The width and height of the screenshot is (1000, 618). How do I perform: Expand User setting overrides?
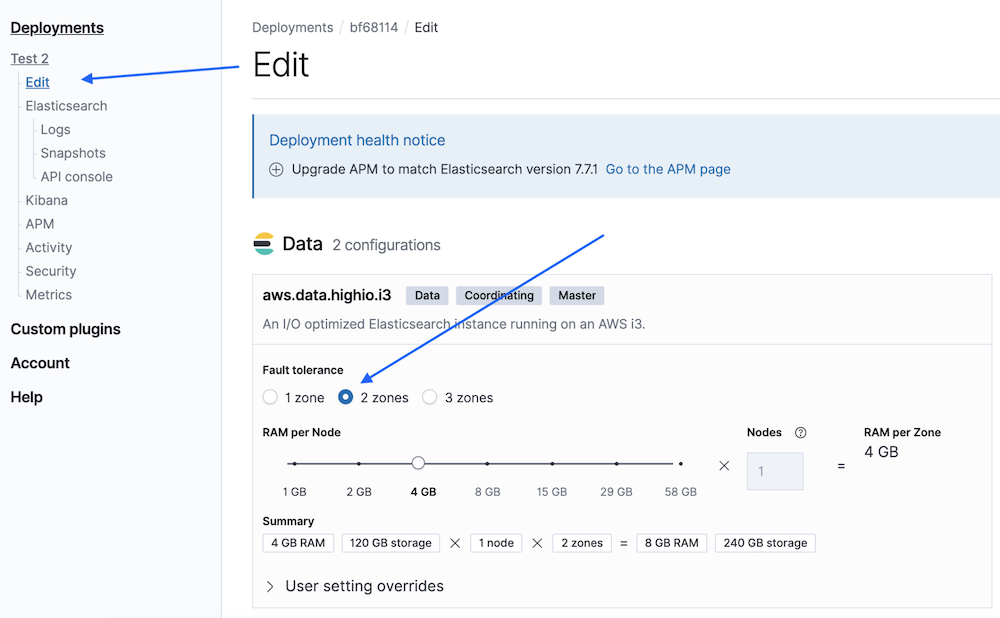click(x=355, y=586)
